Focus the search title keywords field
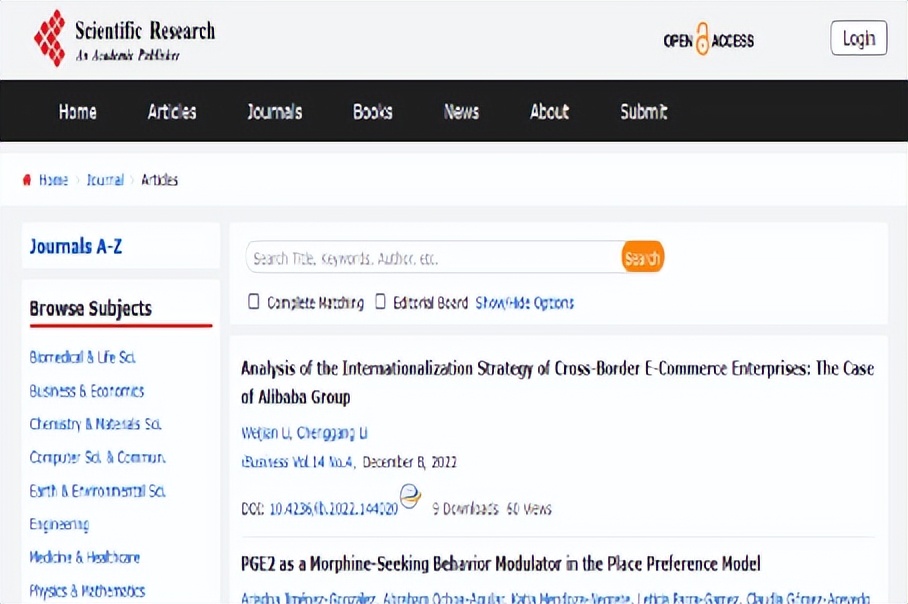Screen dimensions: 908x604 434,257
